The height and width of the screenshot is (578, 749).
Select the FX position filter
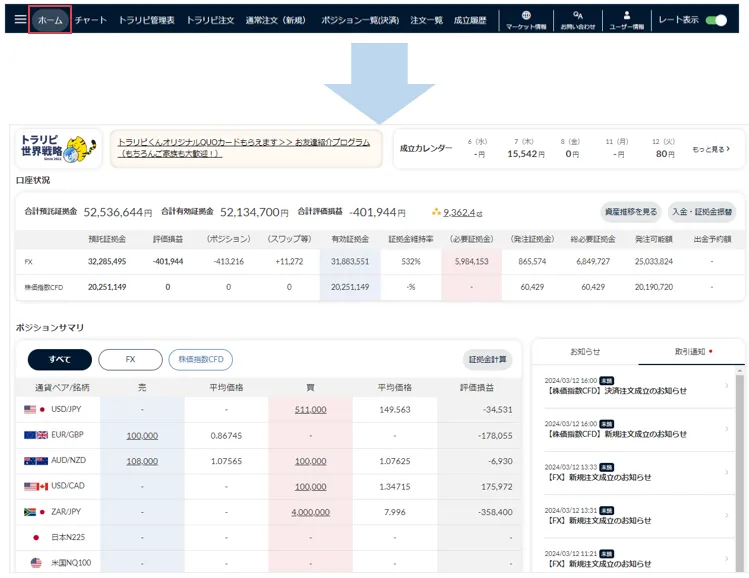[x=130, y=360]
